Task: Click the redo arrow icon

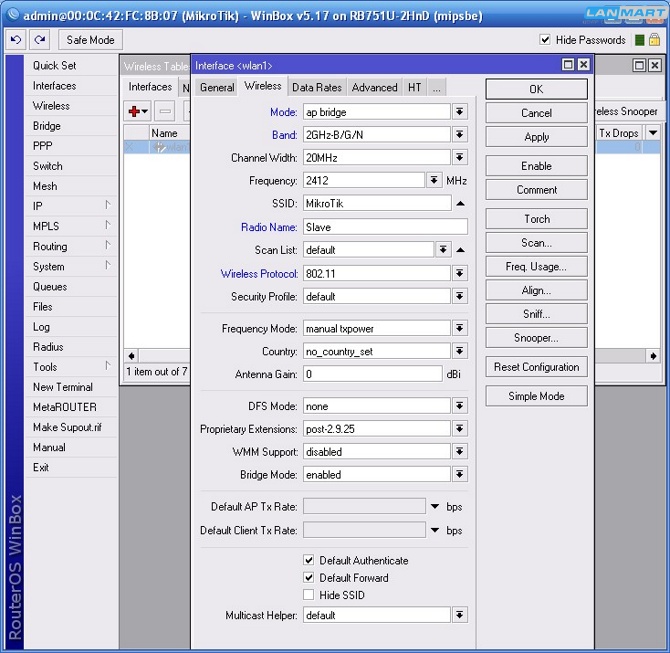Action: 39,40
